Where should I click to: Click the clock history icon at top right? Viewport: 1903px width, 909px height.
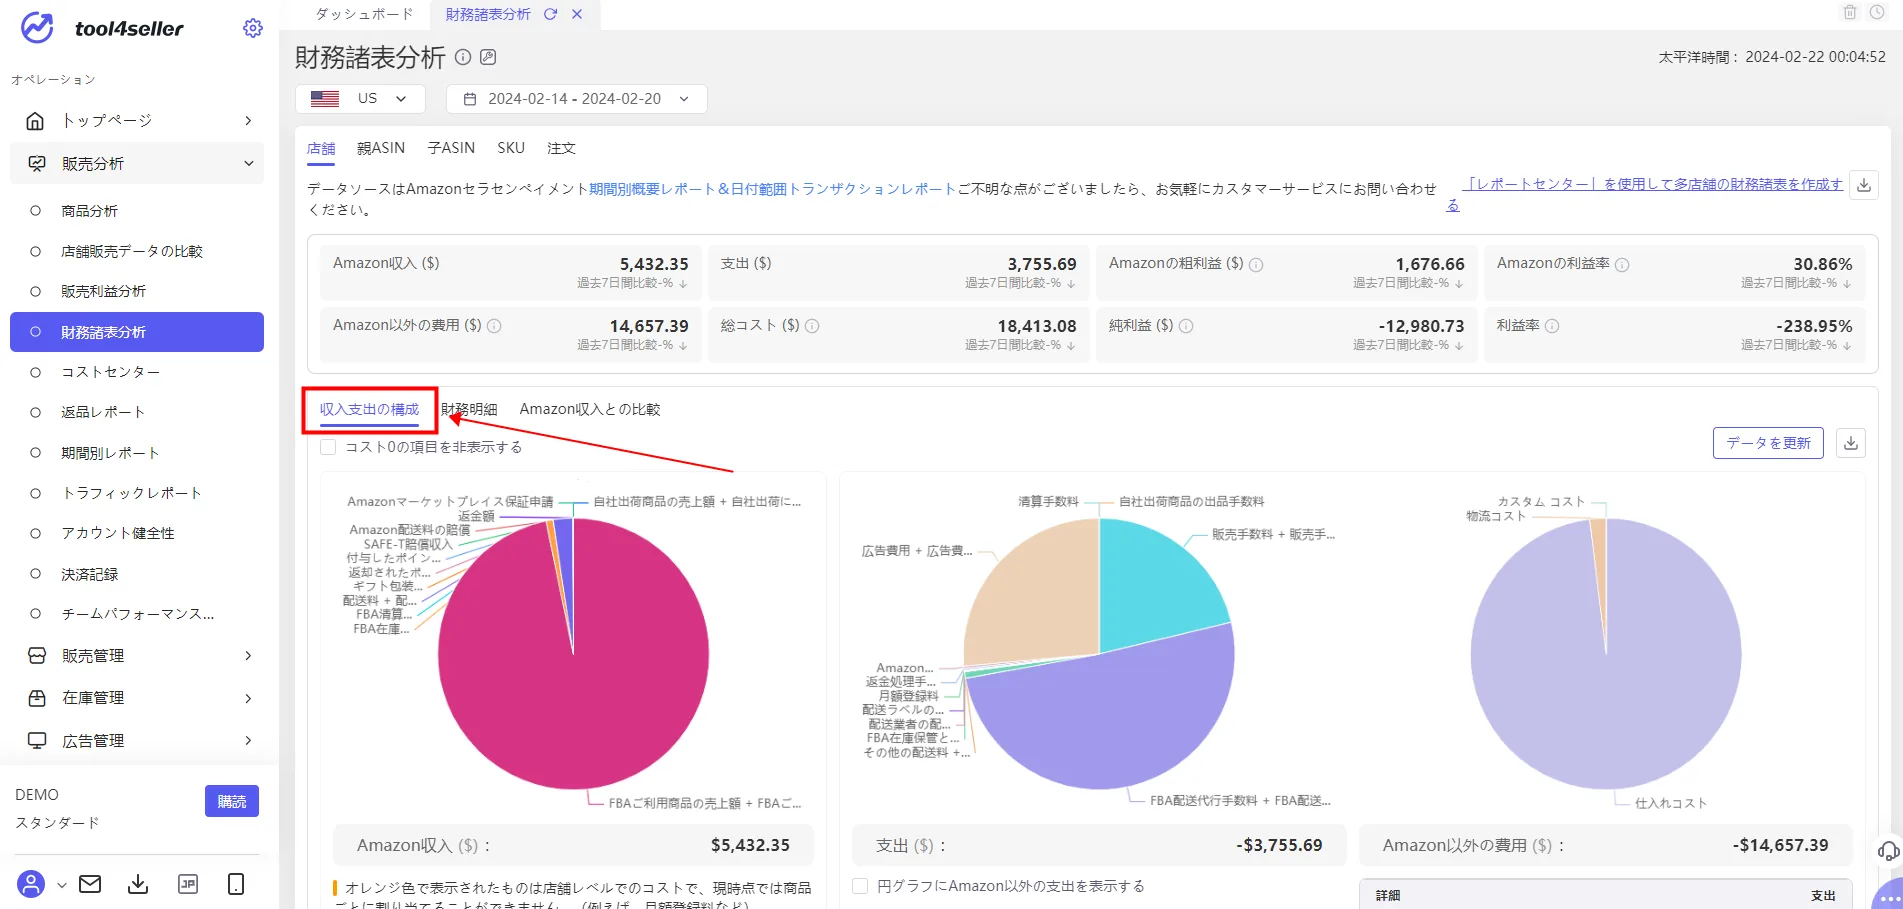point(1877,12)
